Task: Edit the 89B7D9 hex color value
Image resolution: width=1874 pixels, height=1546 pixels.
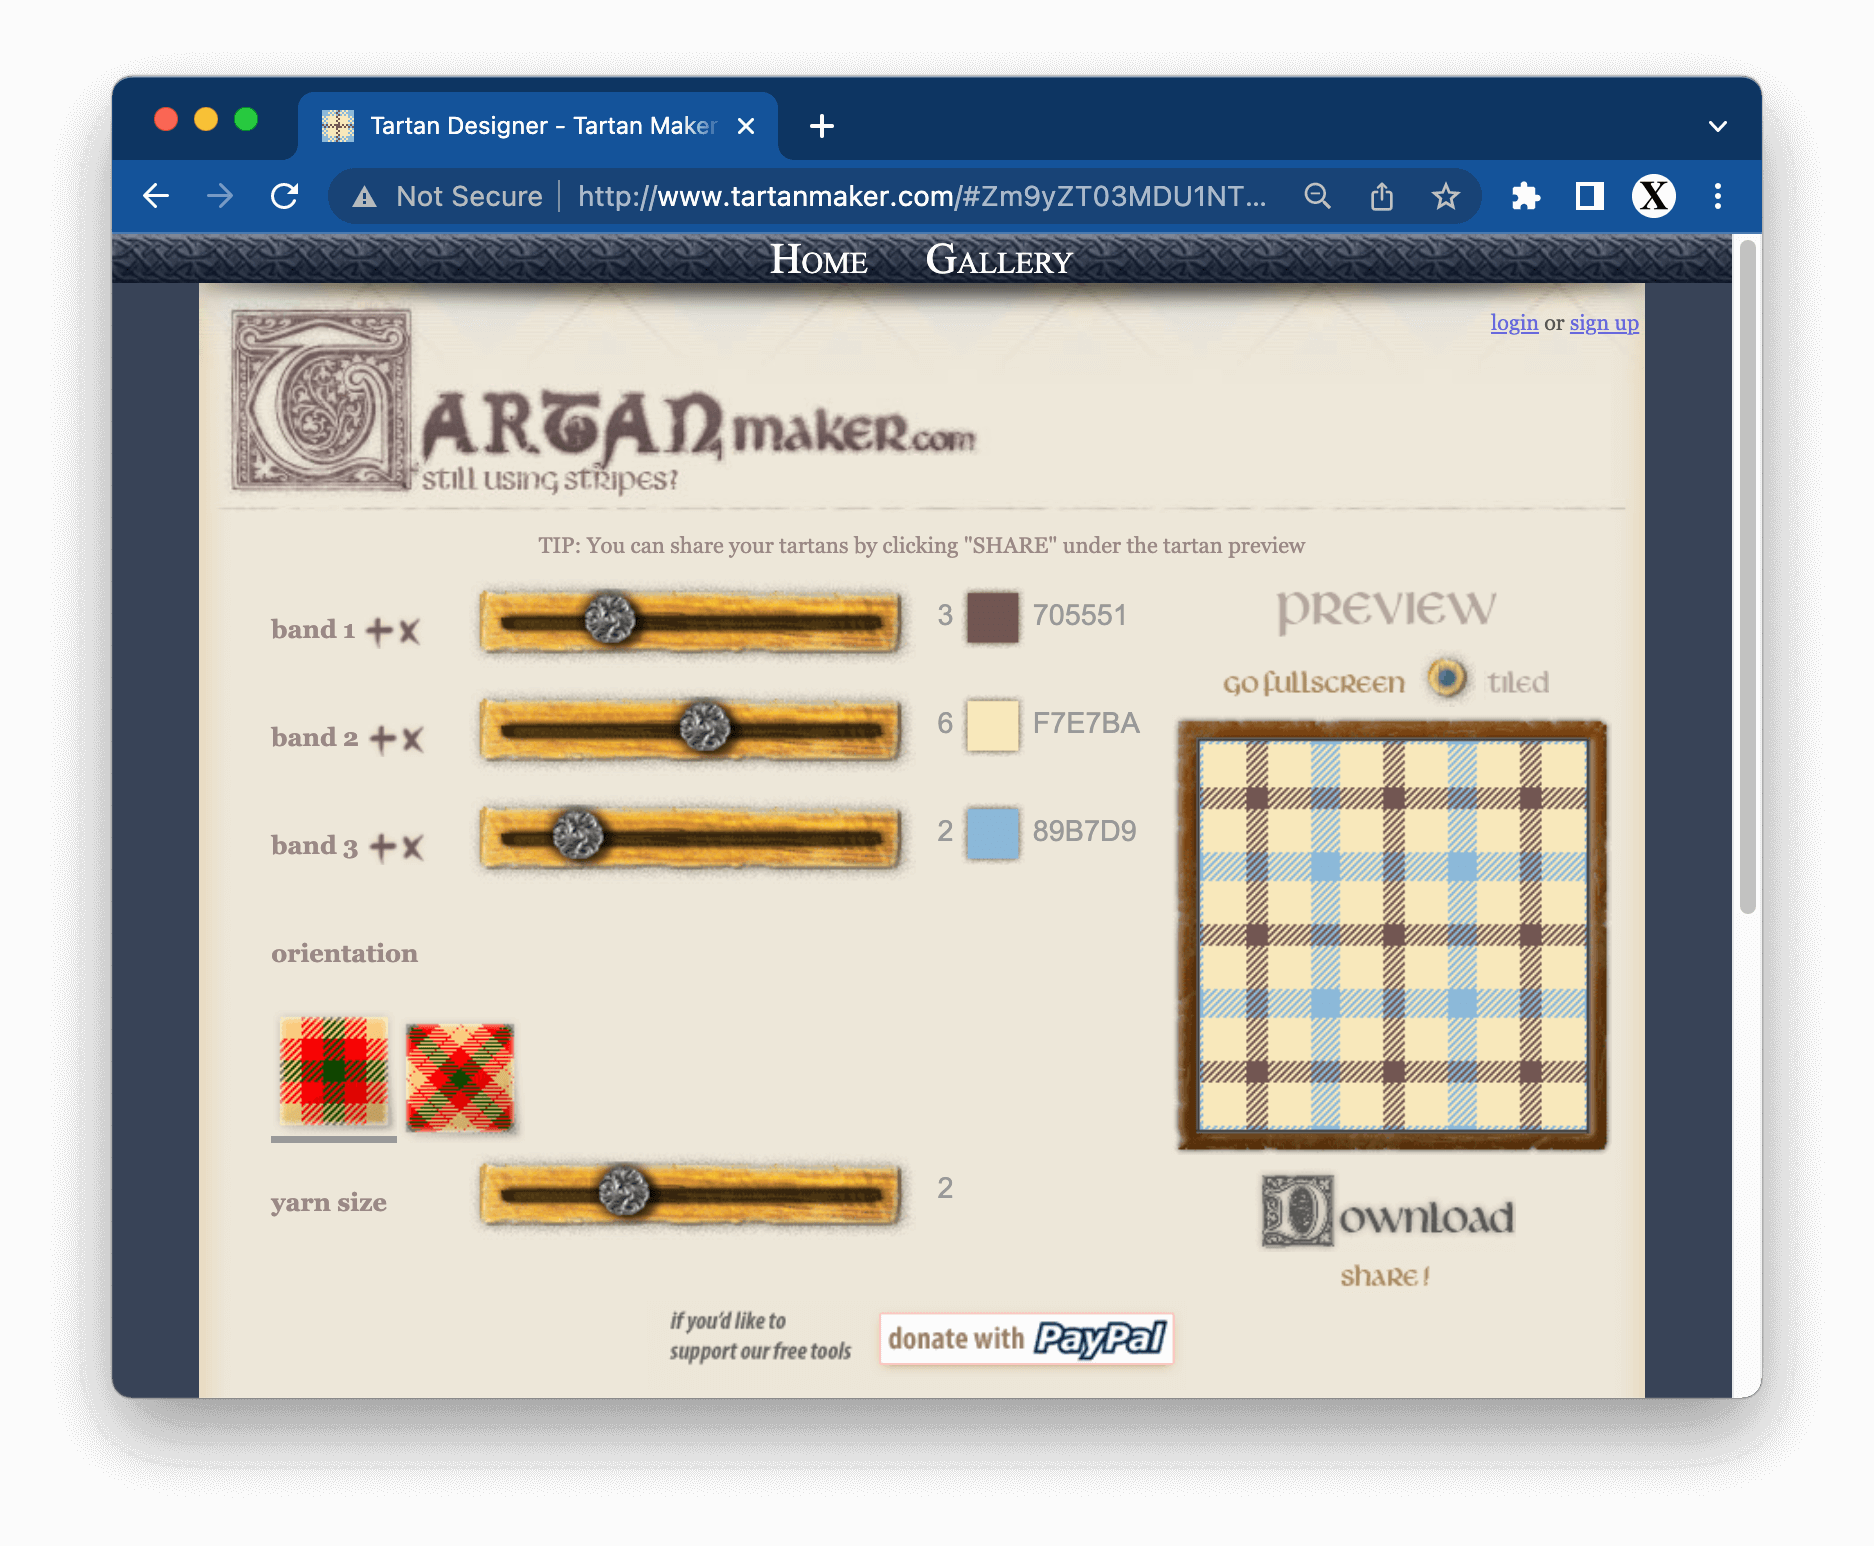Action: tap(1085, 831)
